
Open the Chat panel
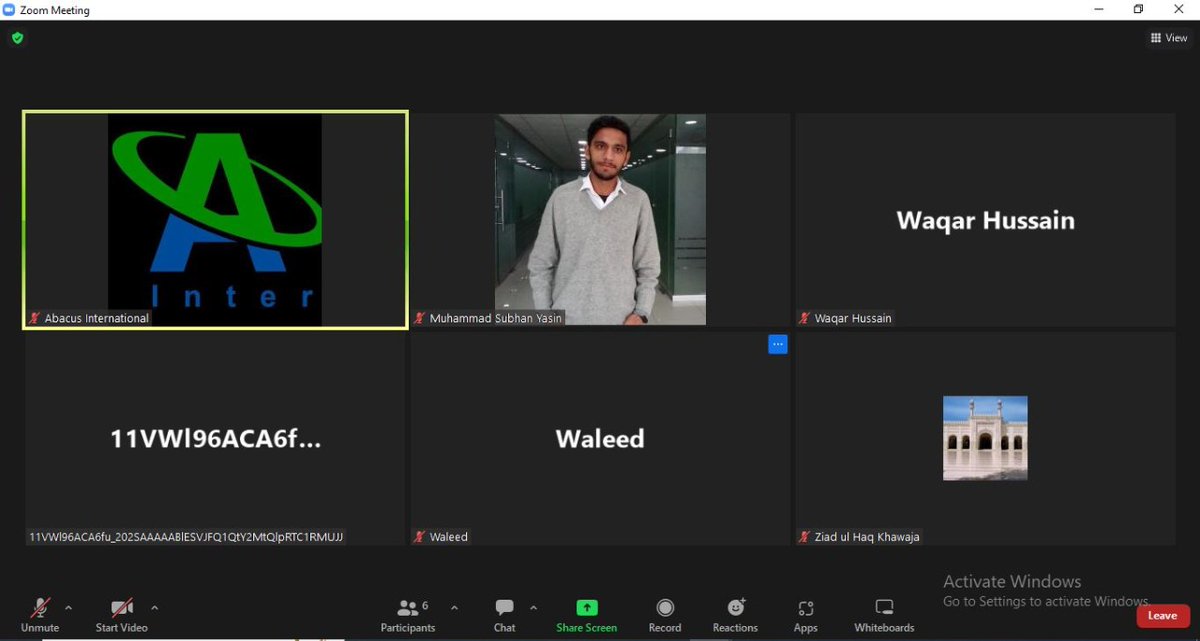[504, 615]
